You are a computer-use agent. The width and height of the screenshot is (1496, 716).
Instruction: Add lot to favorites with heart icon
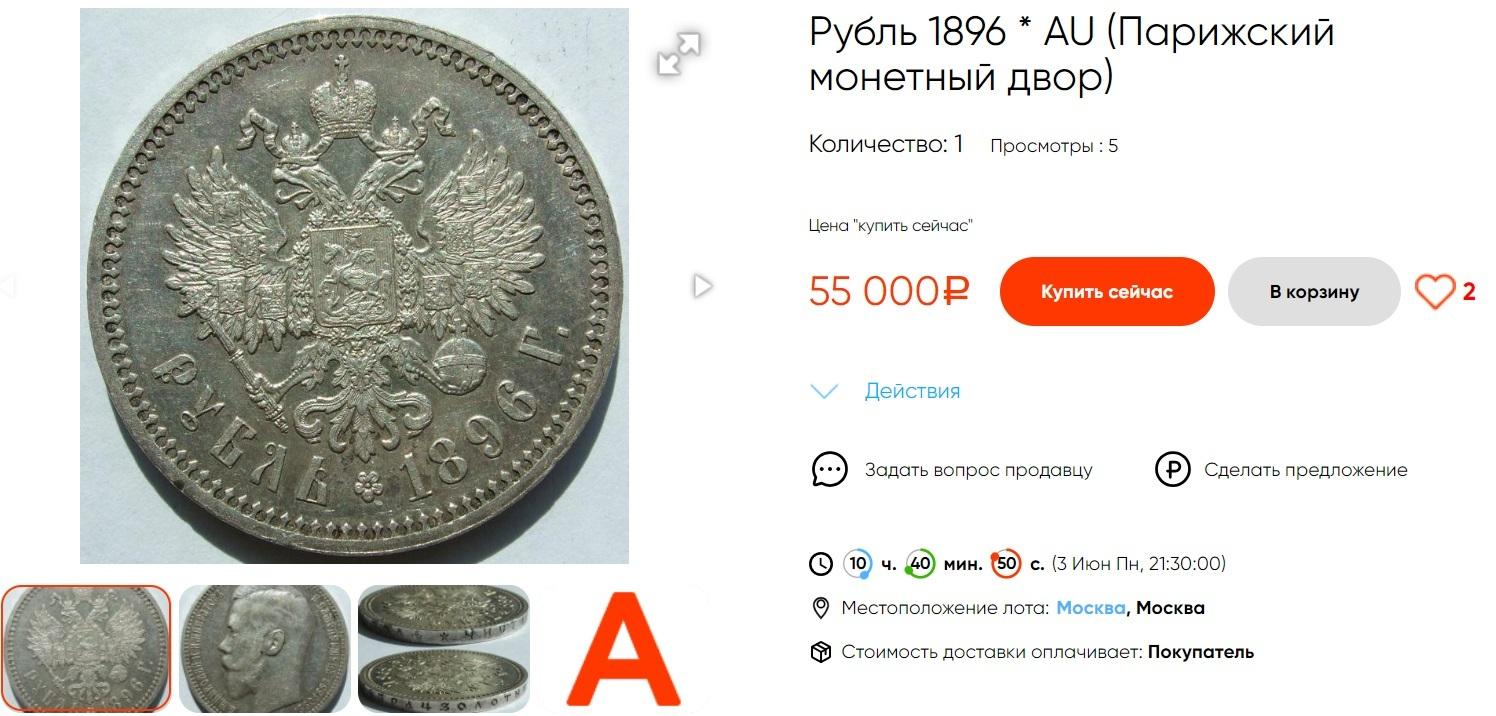[x=1435, y=292]
